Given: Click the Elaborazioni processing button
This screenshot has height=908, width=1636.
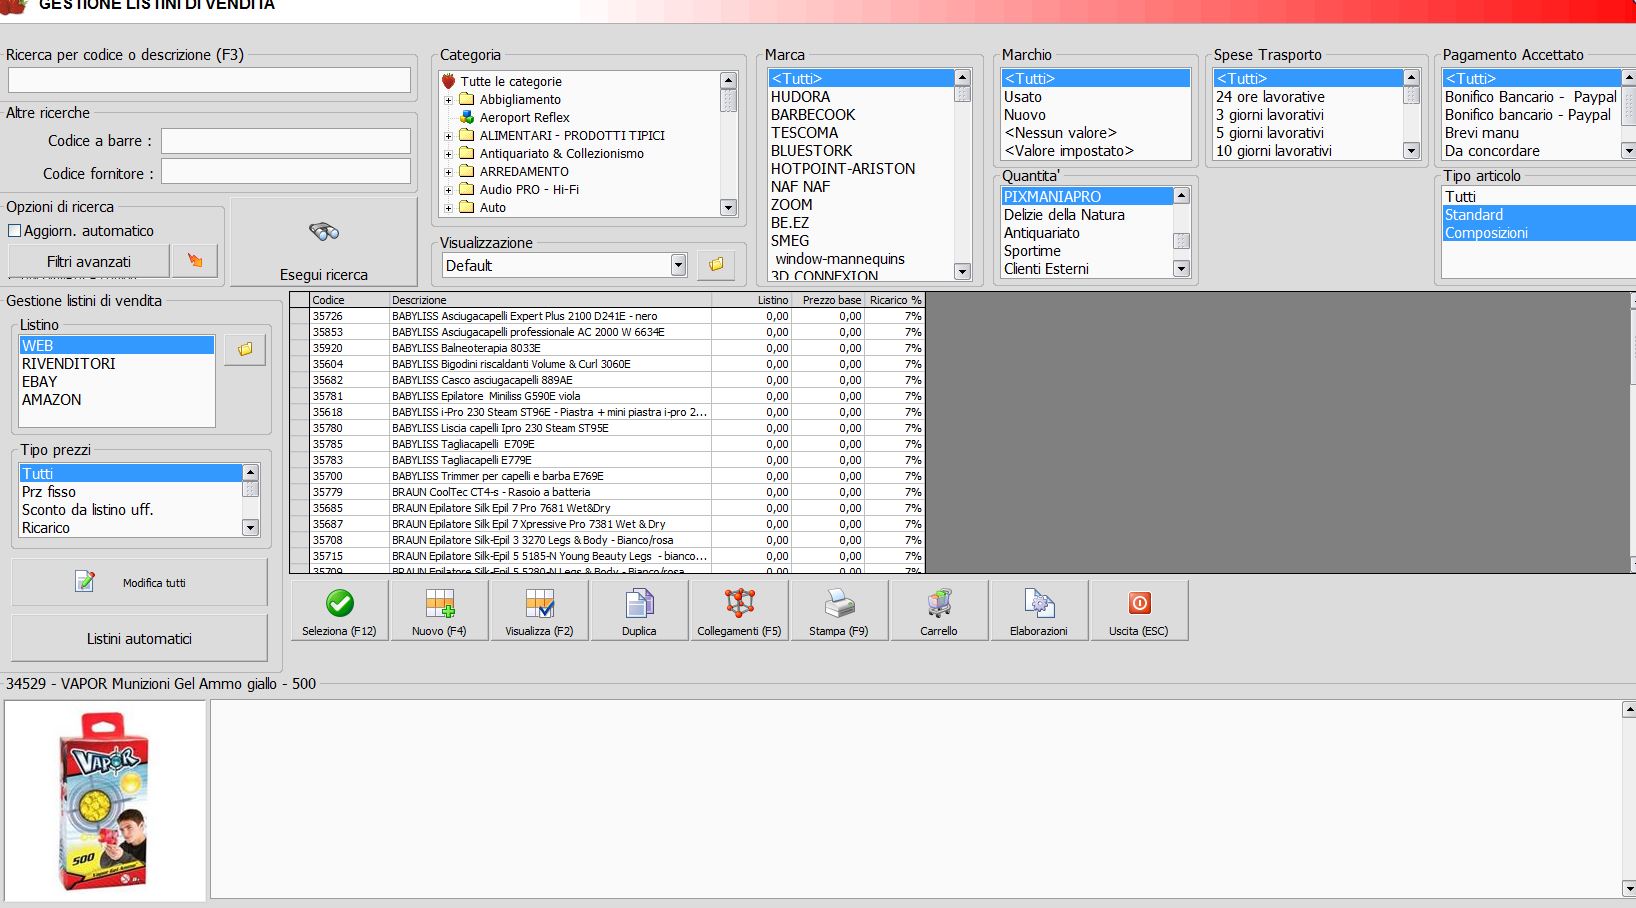Looking at the screenshot, I should [1039, 611].
